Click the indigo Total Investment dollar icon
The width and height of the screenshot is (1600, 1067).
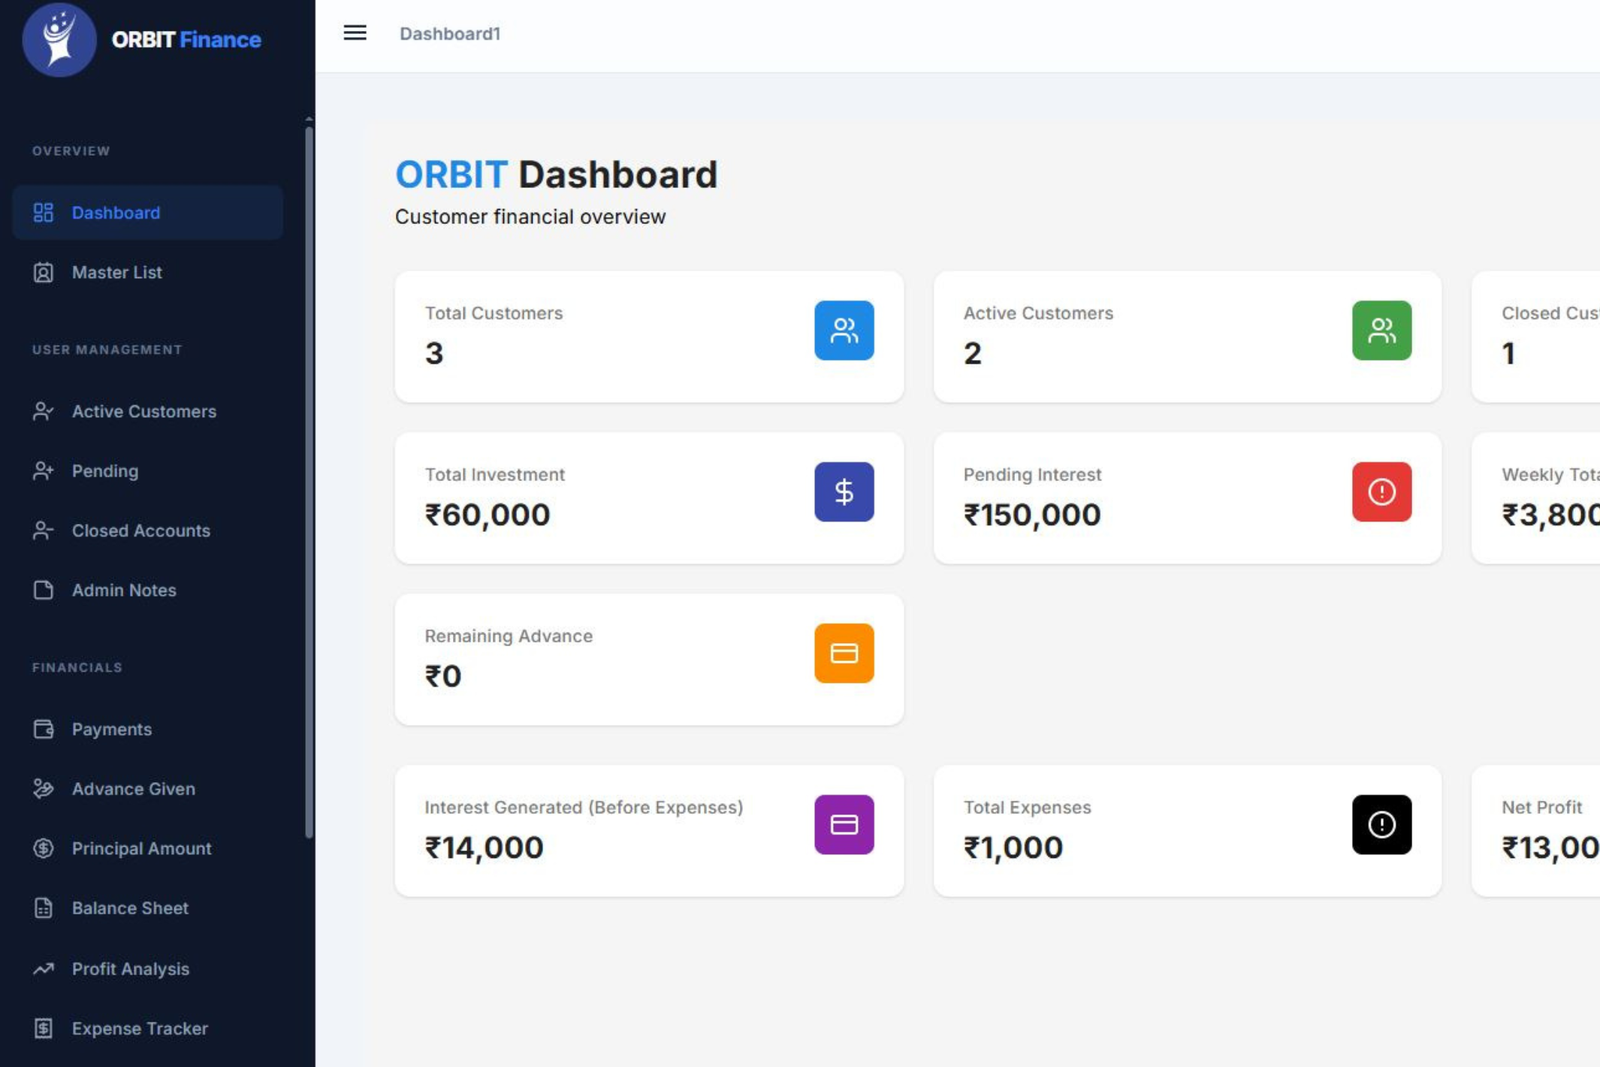pos(844,492)
